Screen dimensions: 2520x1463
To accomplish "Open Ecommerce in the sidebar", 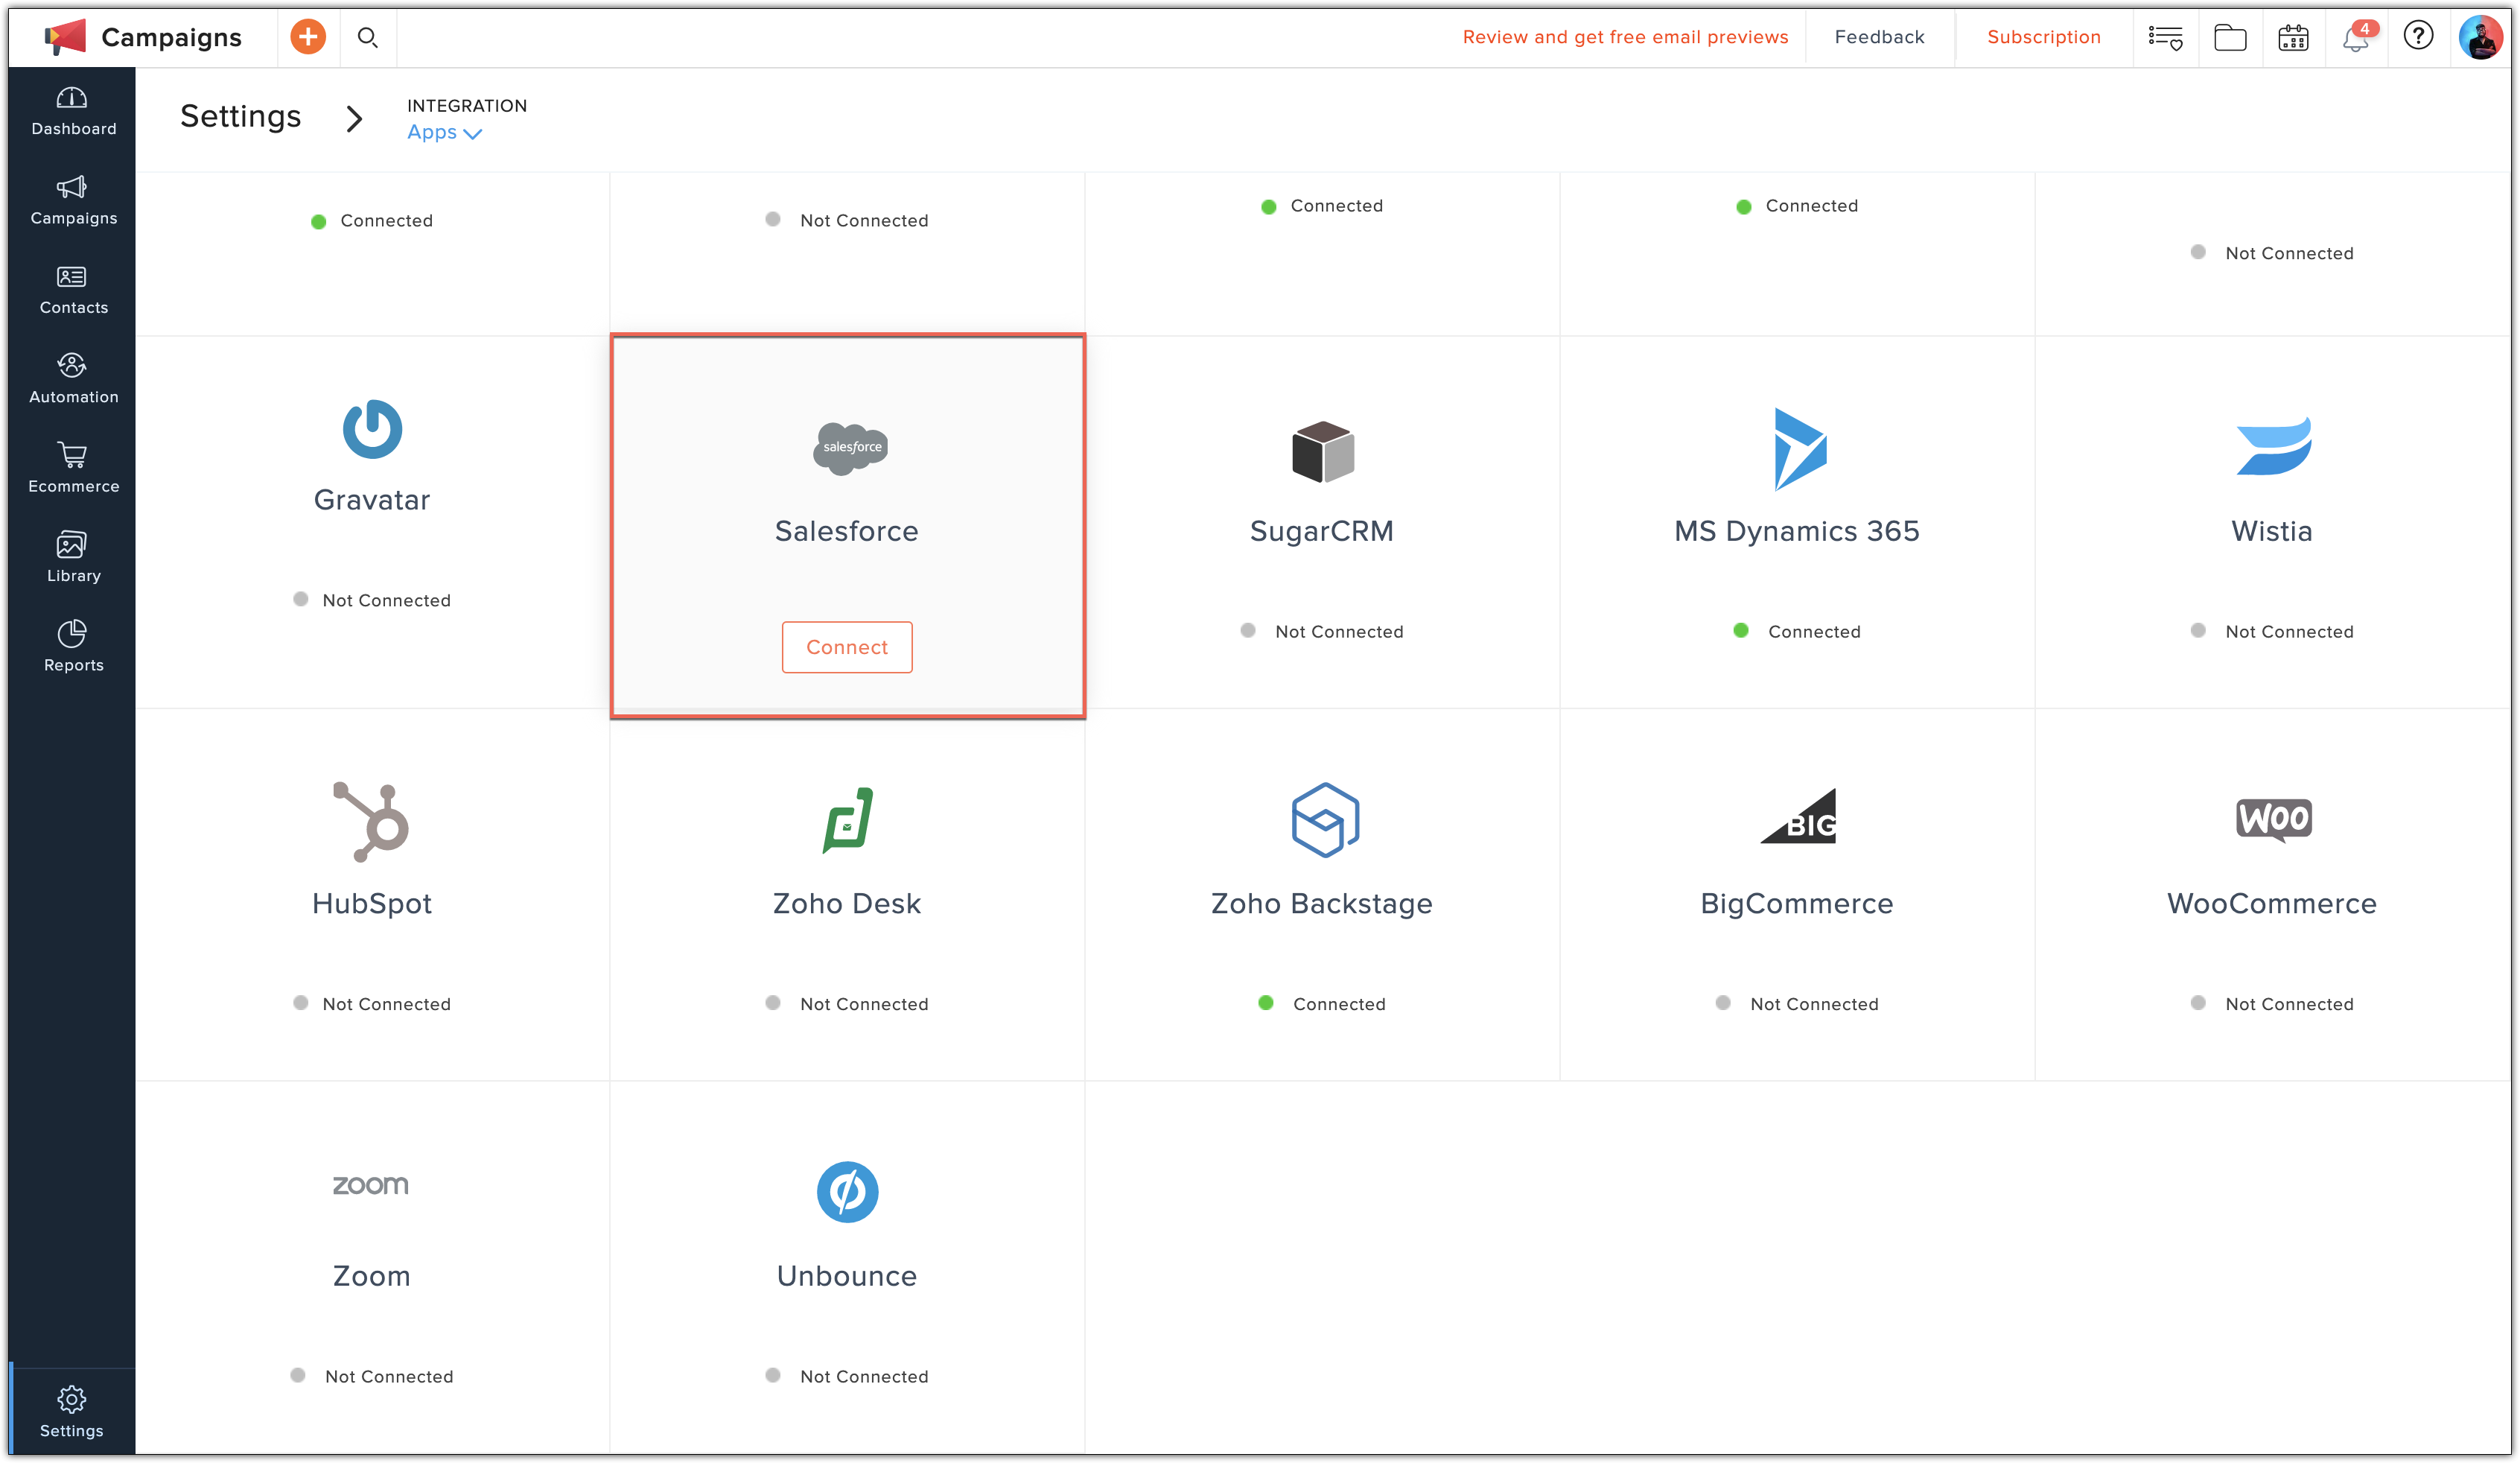I will click(73, 469).
